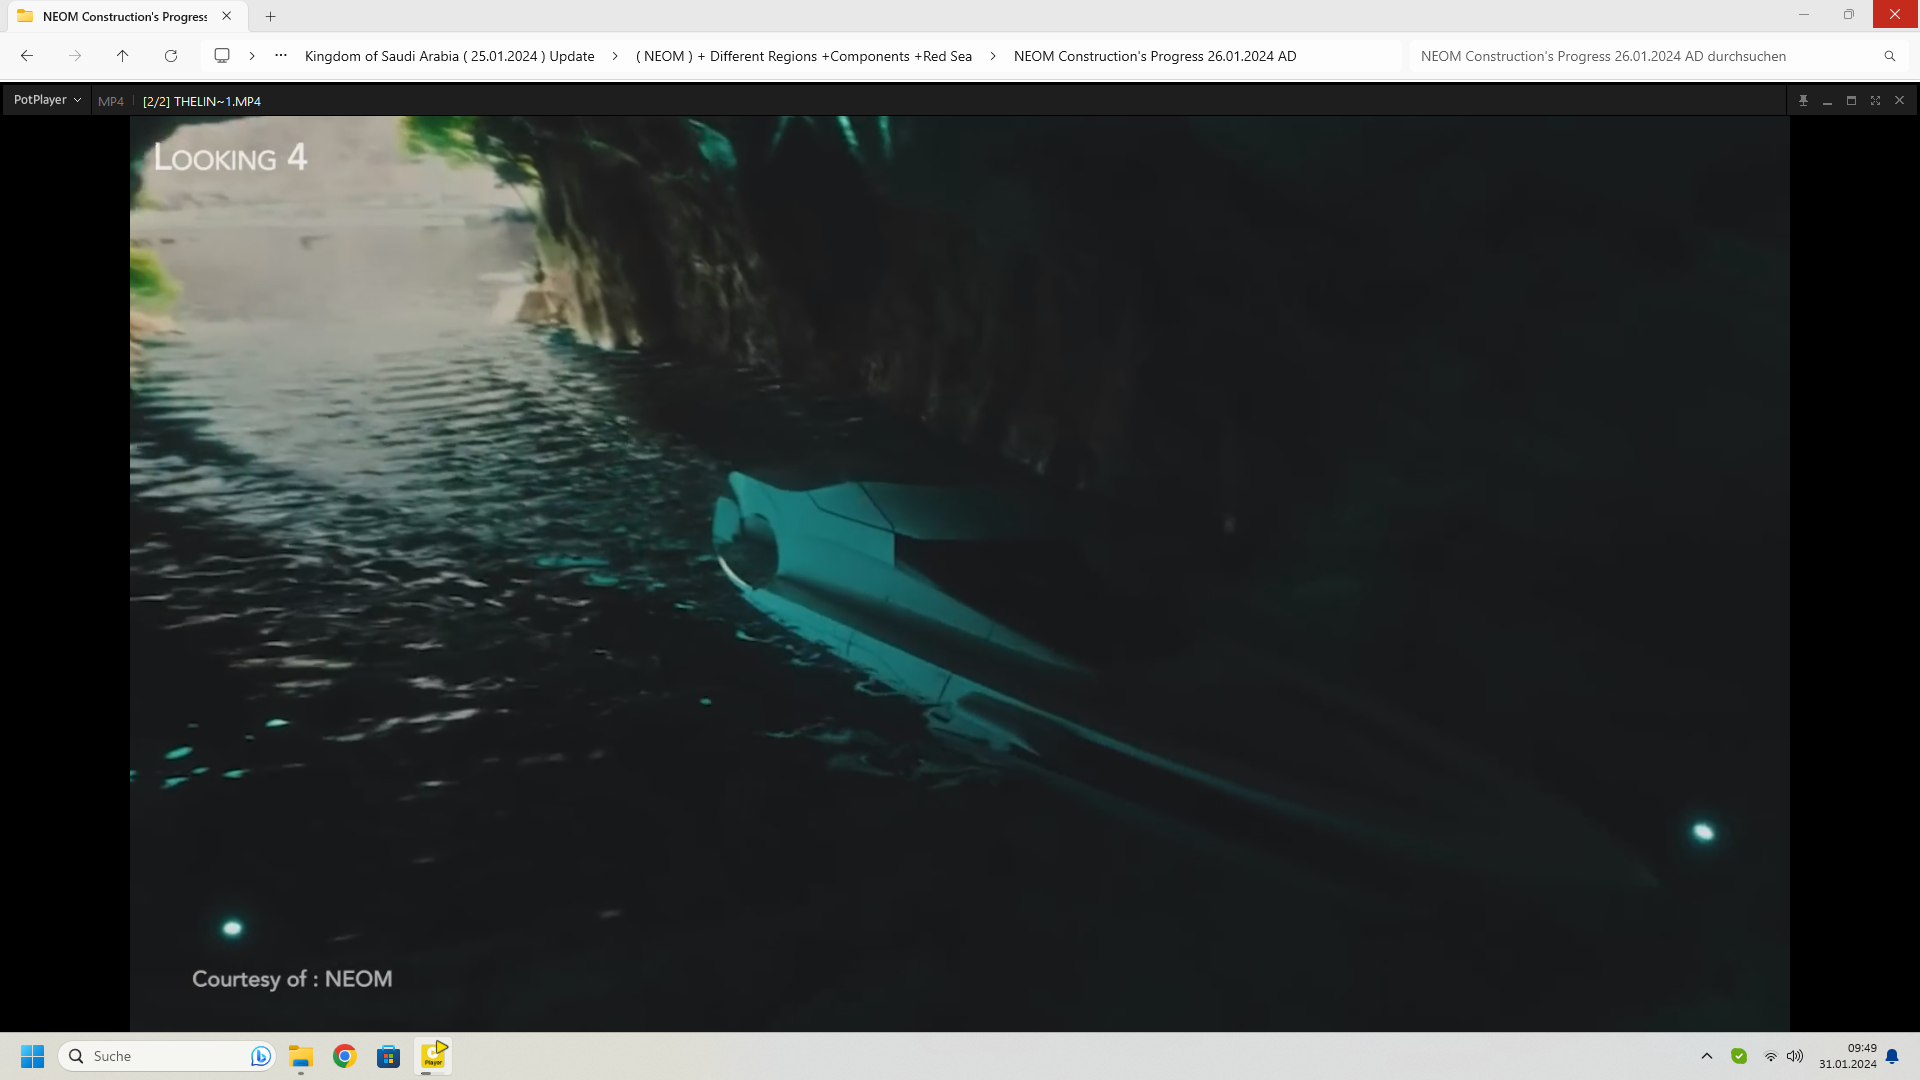The height and width of the screenshot is (1080, 1920).
Task: Open NEOM Construction's Progress breadcrumb
Action: coord(1155,56)
